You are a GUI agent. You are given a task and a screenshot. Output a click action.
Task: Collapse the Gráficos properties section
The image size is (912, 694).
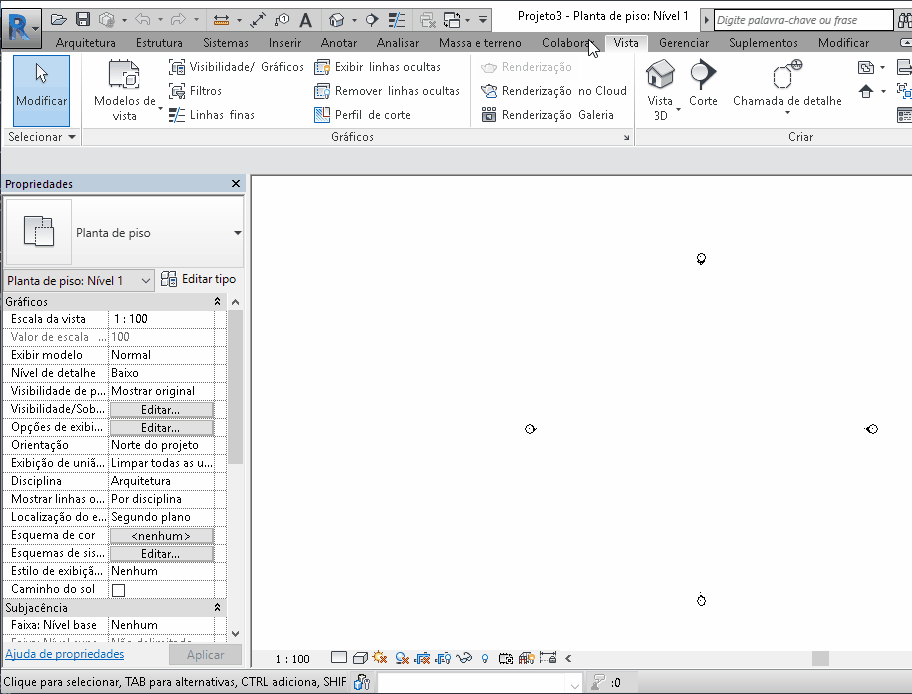click(218, 301)
